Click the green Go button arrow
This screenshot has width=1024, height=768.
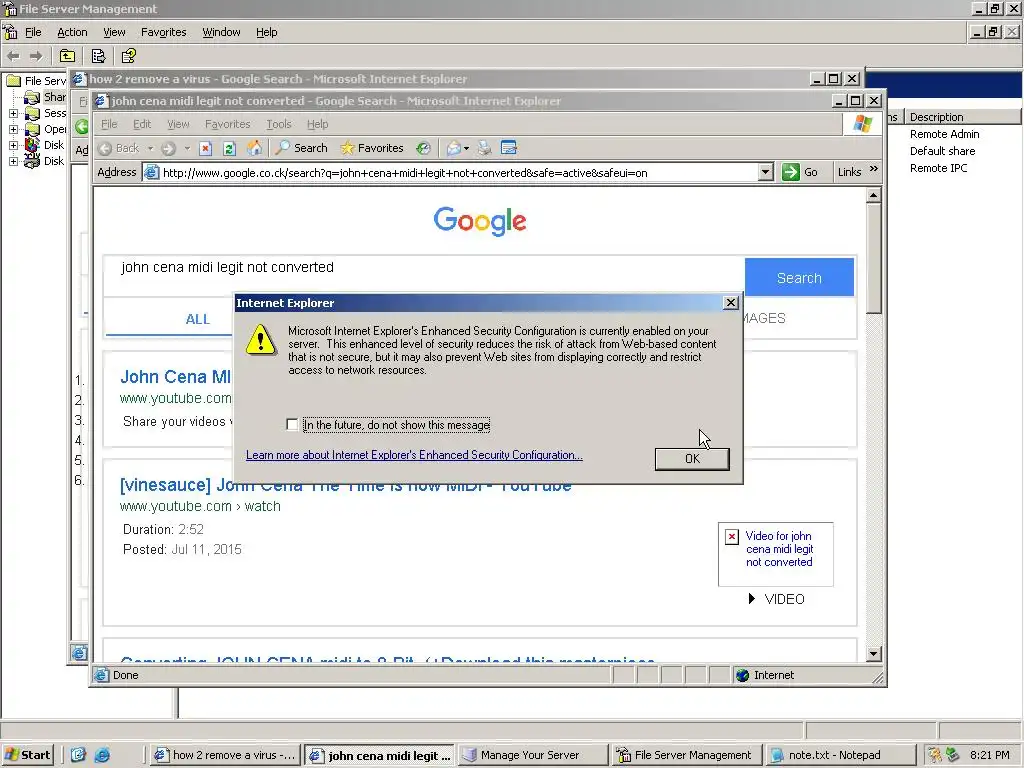click(x=791, y=172)
